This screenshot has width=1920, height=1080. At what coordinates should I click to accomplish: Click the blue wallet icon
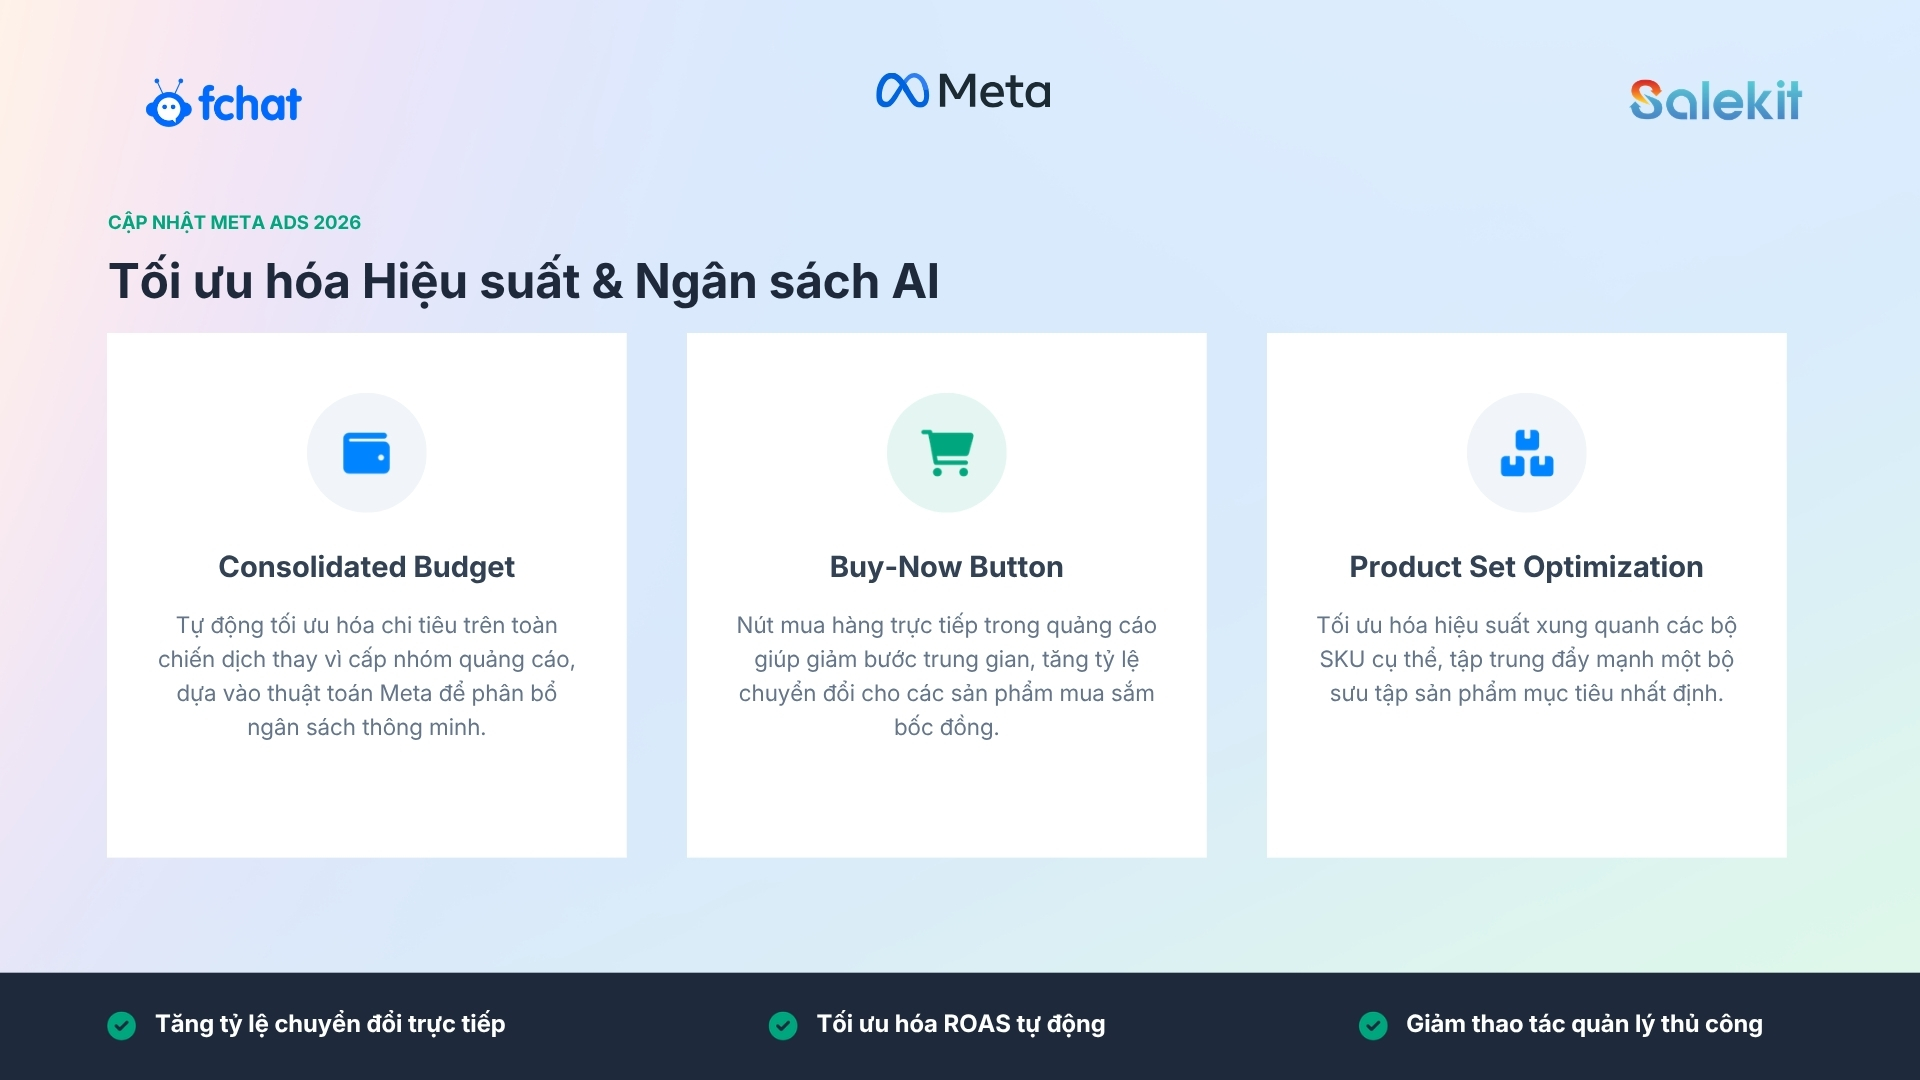click(366, 453)
